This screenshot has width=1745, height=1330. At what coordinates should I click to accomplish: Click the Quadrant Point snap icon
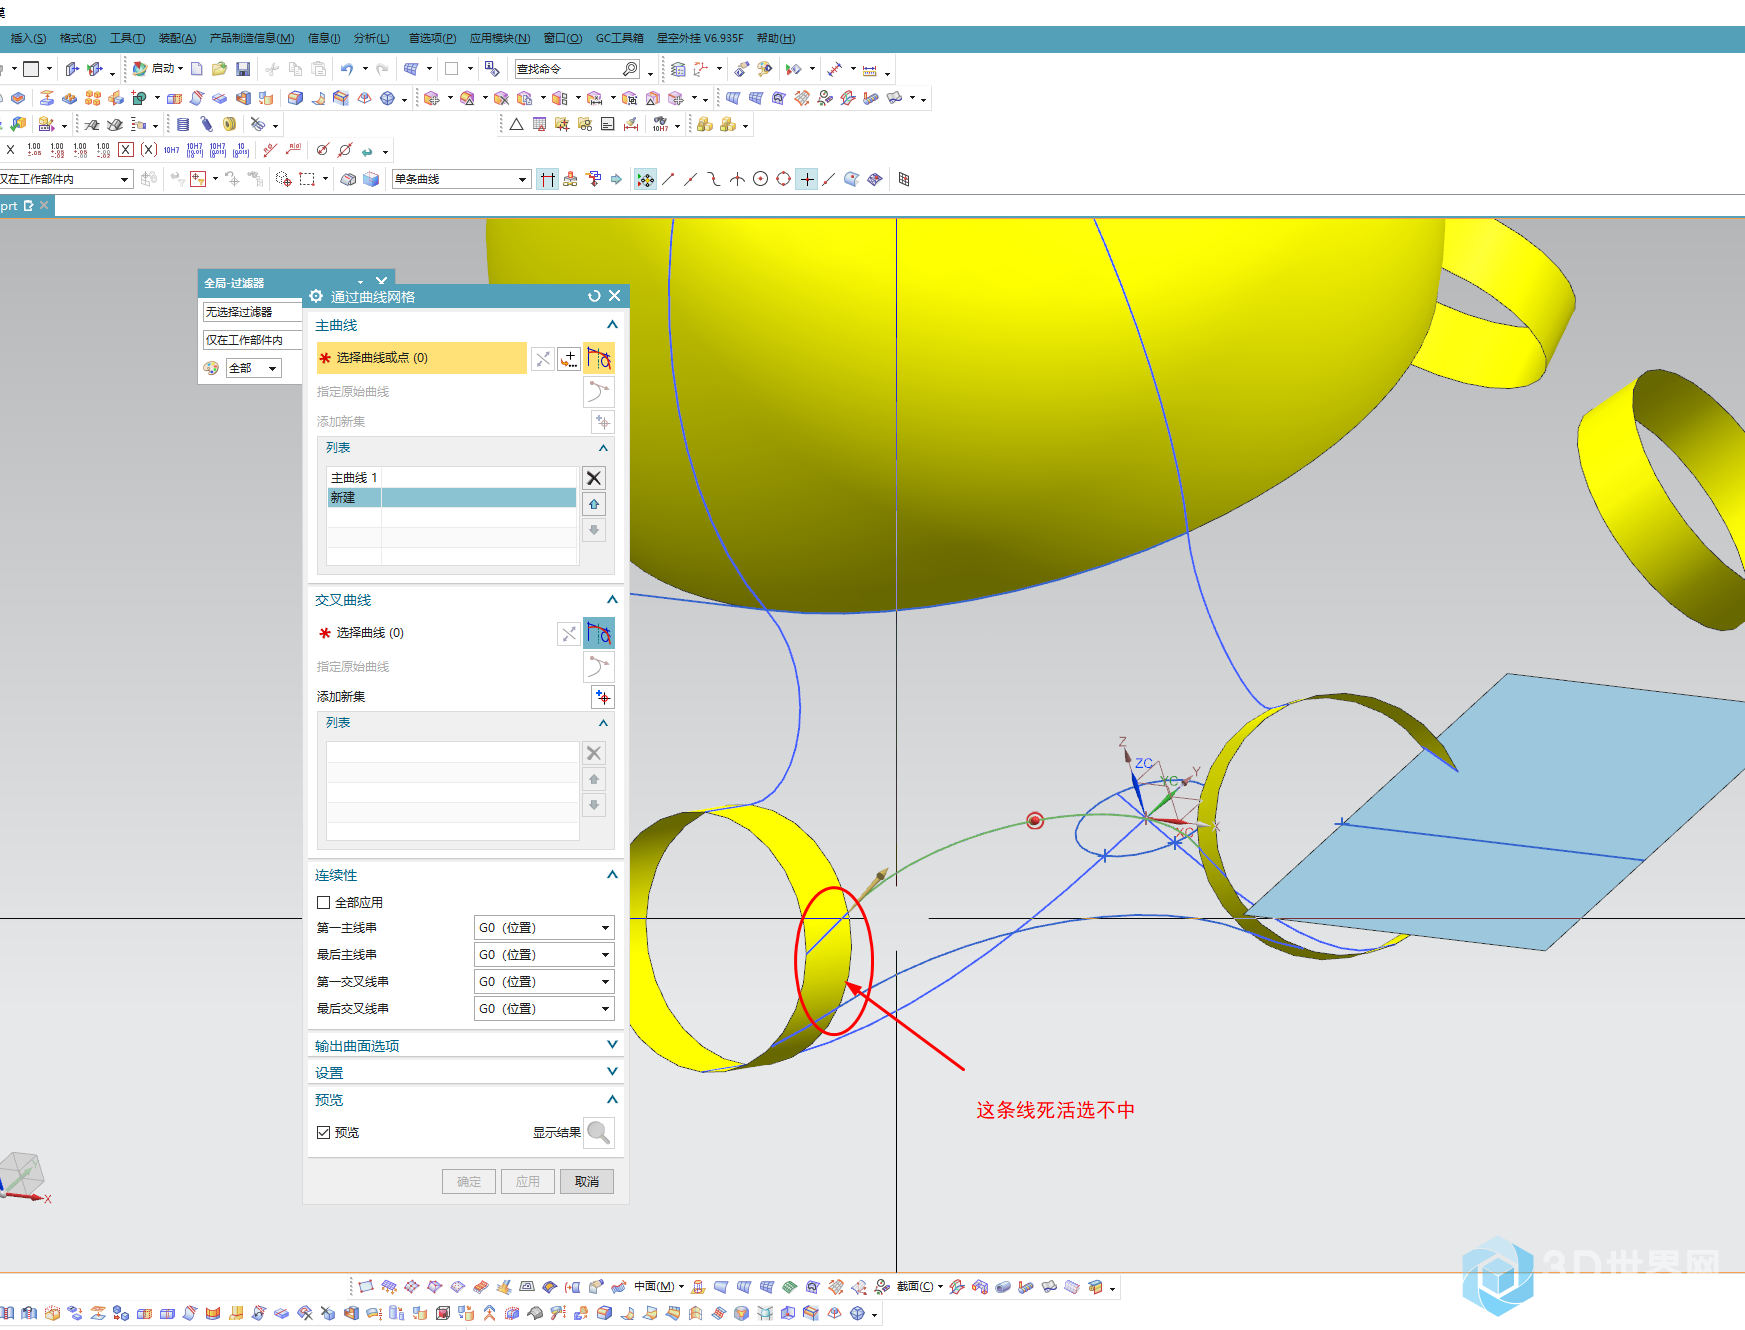783,179
